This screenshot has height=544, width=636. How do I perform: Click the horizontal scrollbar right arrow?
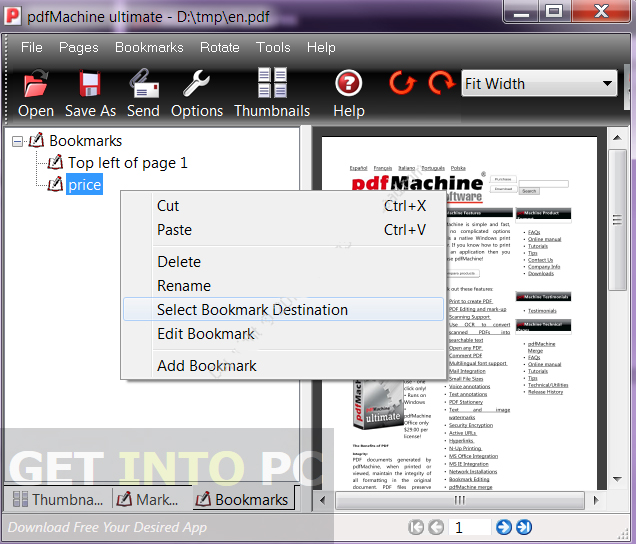coord(596,500)
